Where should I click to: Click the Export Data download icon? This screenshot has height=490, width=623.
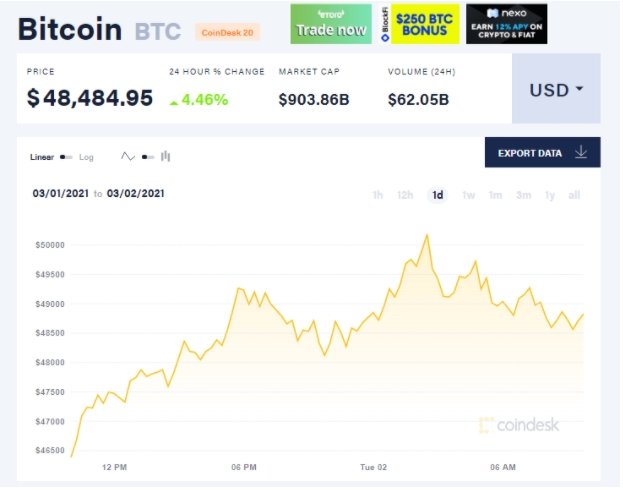point(581,153)
